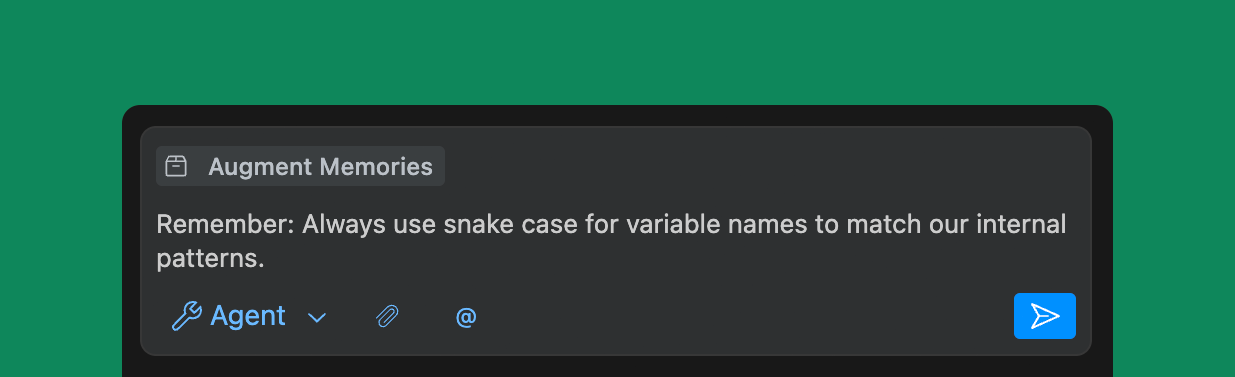The width and height of the screenshot is (1235, 377).
Task: Click the @ mention context icon
Action: [466, 317]
